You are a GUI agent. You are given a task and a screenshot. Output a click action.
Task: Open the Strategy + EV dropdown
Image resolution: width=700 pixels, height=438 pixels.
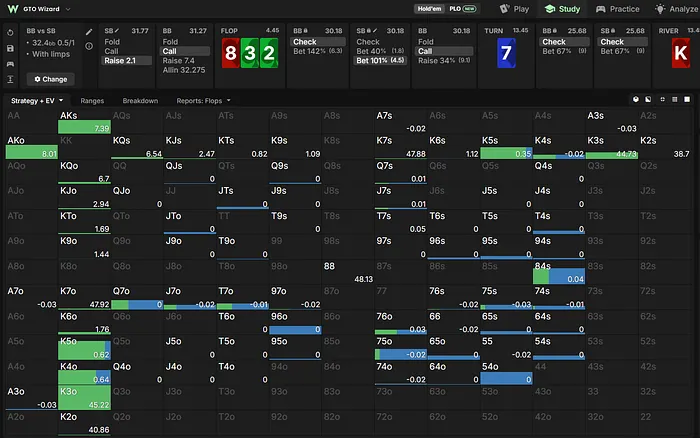37,100
